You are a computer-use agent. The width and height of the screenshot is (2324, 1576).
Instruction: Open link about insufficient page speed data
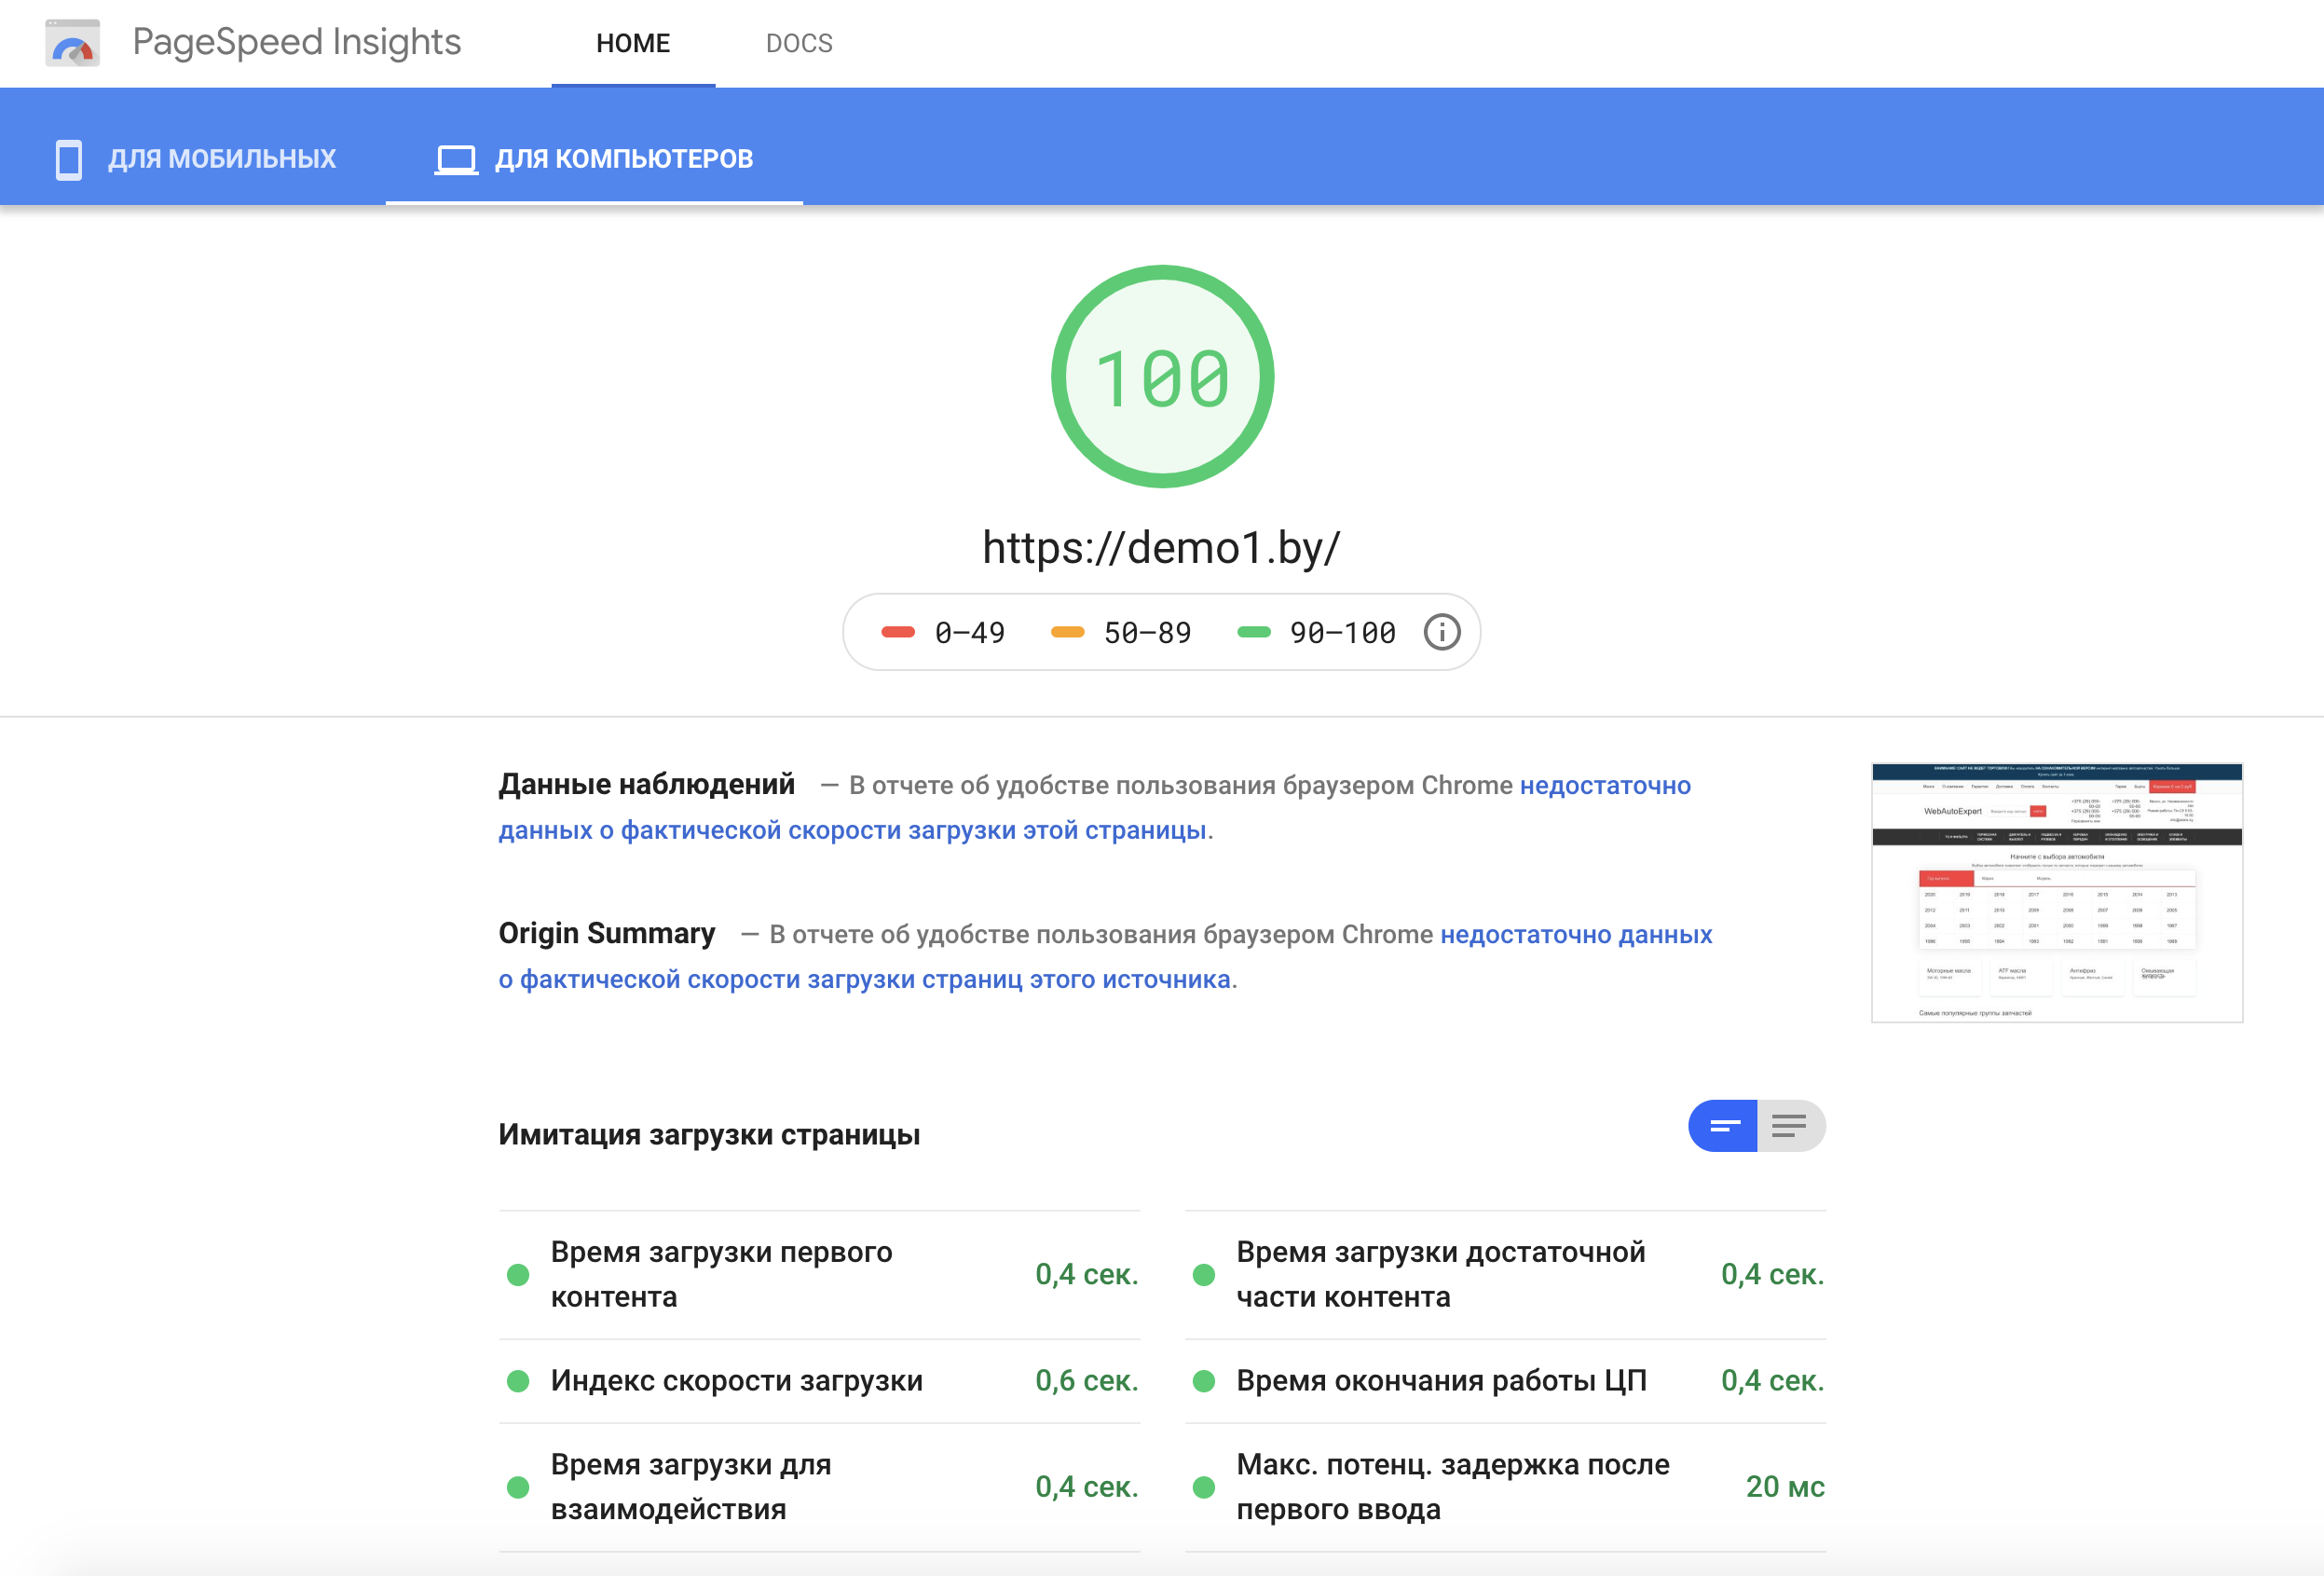pos(852,830)
